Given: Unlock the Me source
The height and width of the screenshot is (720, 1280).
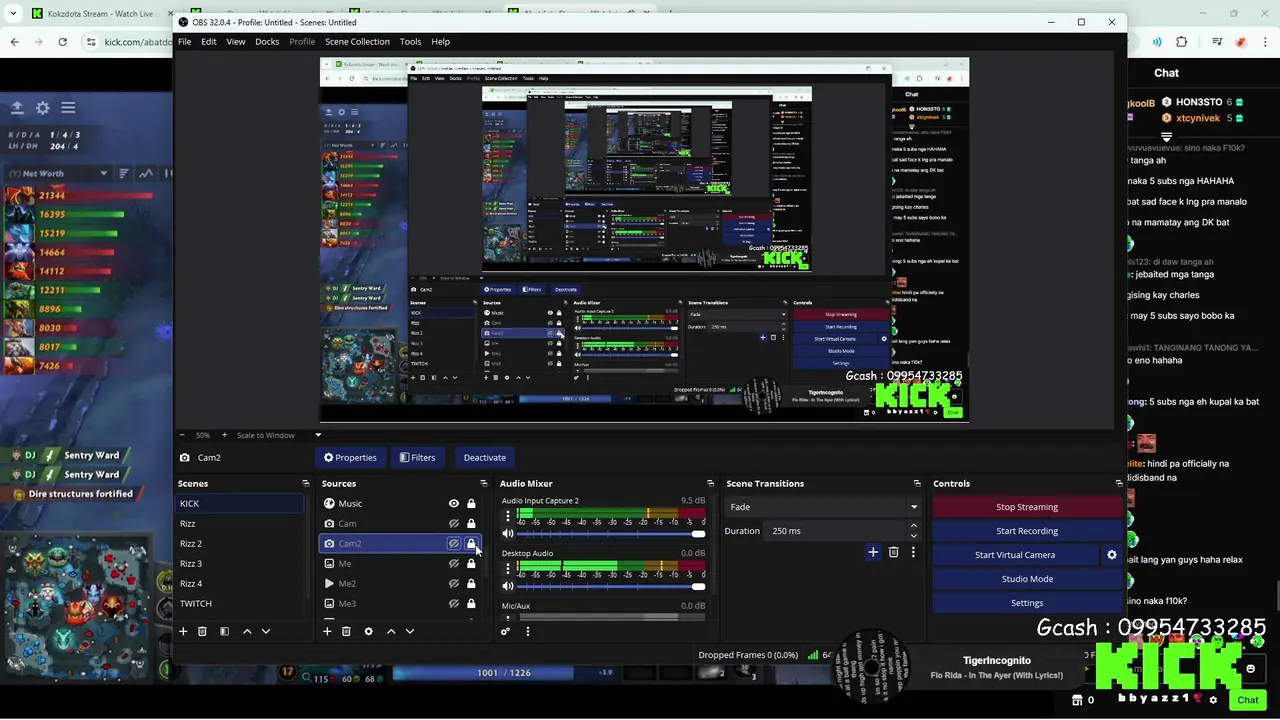Looking at the screenshot, I should pyautogui.click(x=471, y=564).
